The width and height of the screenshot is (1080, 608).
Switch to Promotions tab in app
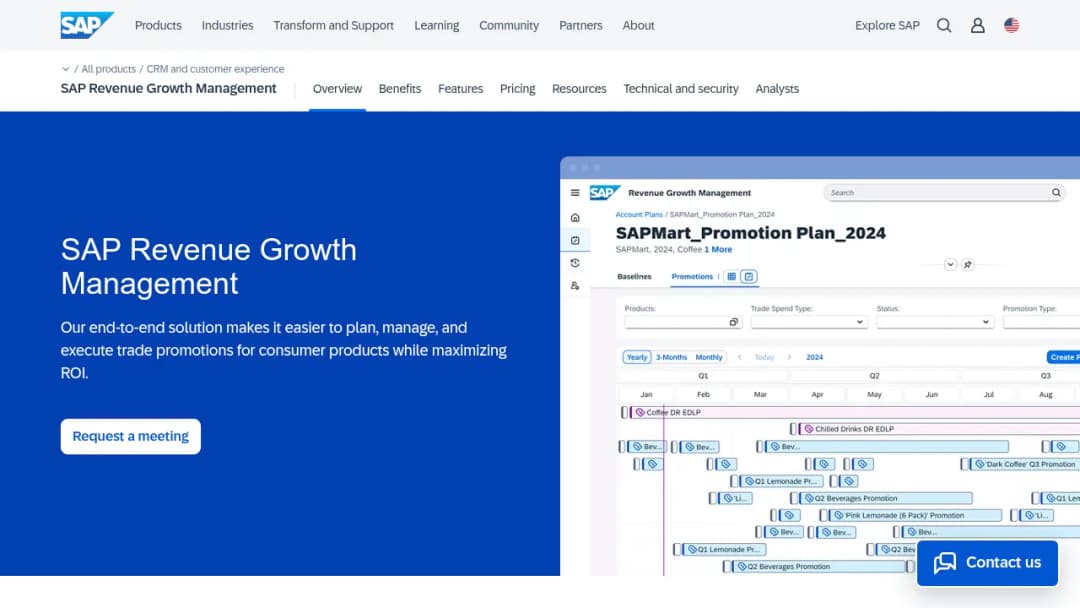[692, 276]
